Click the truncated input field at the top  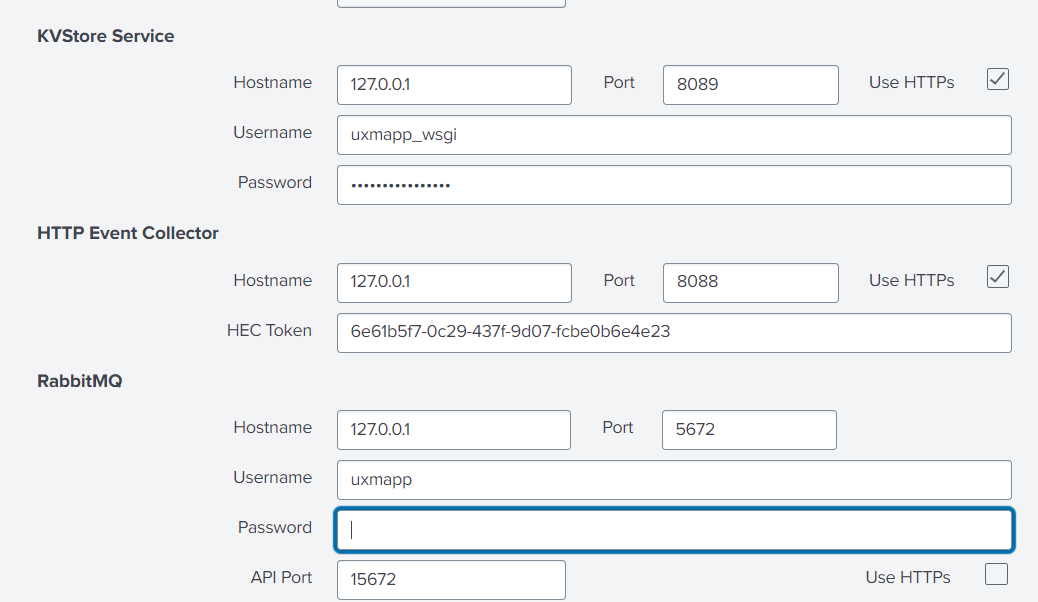(x=450, y=3)
